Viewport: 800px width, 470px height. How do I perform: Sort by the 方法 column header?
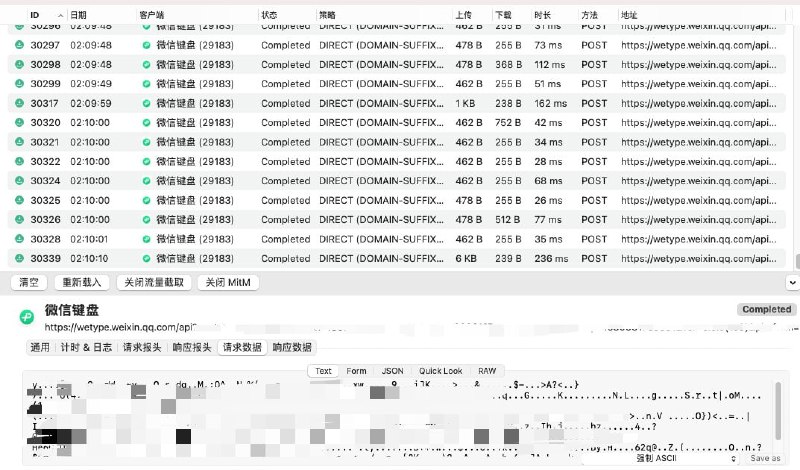point(589,15)
